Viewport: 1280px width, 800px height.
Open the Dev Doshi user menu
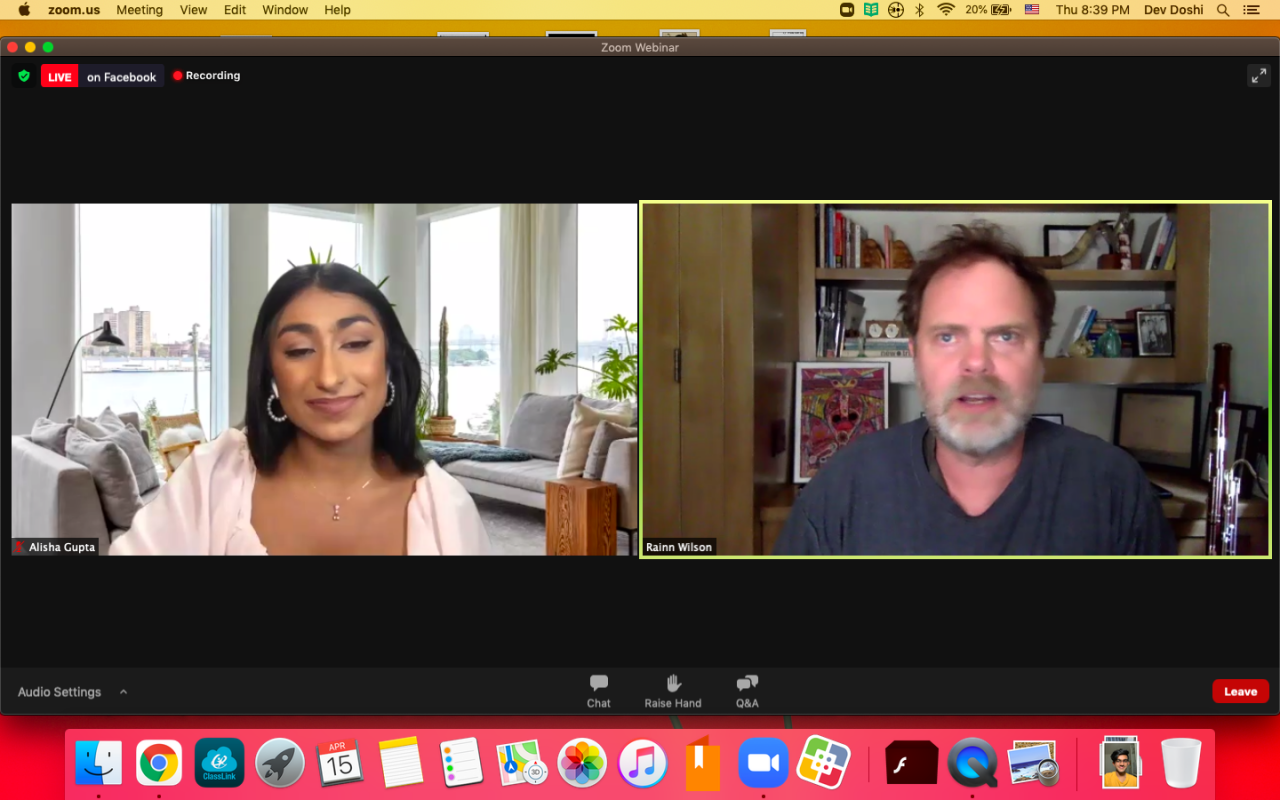pos(1174,10)
